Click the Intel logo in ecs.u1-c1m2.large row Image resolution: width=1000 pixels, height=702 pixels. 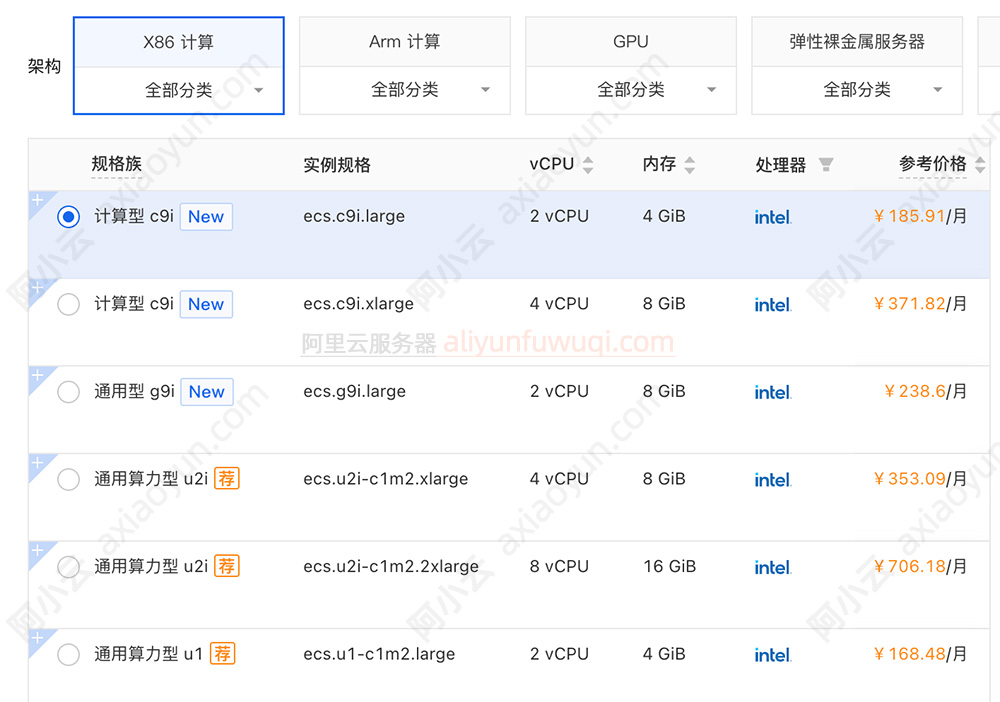pyautogui.click(x=772, y=655)
